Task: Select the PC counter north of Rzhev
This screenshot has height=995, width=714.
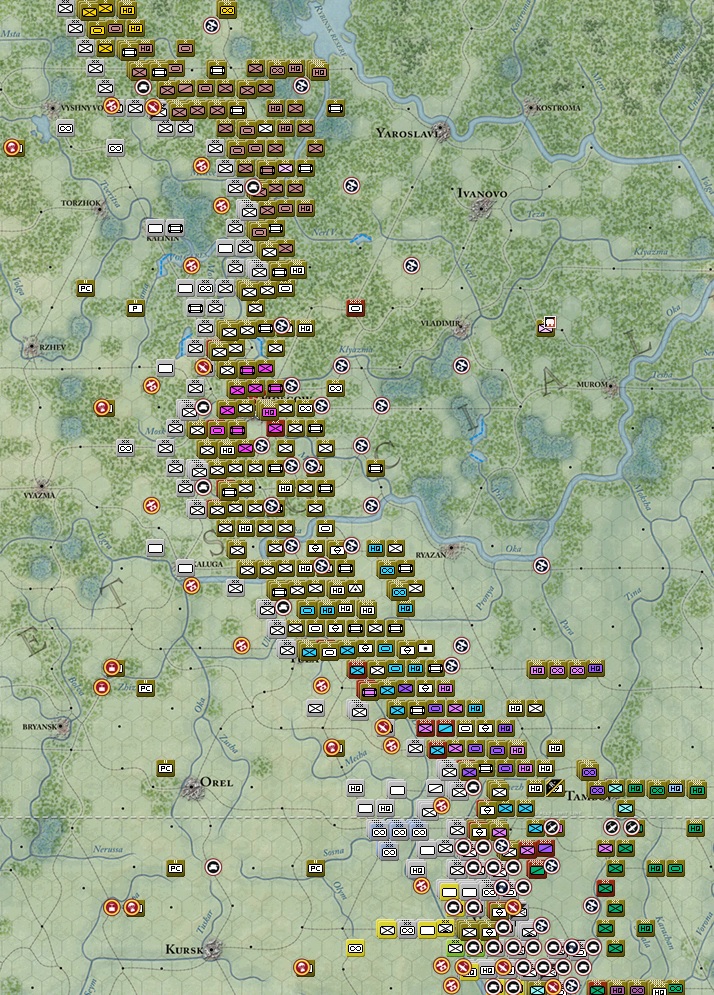Action: point(86,288)
